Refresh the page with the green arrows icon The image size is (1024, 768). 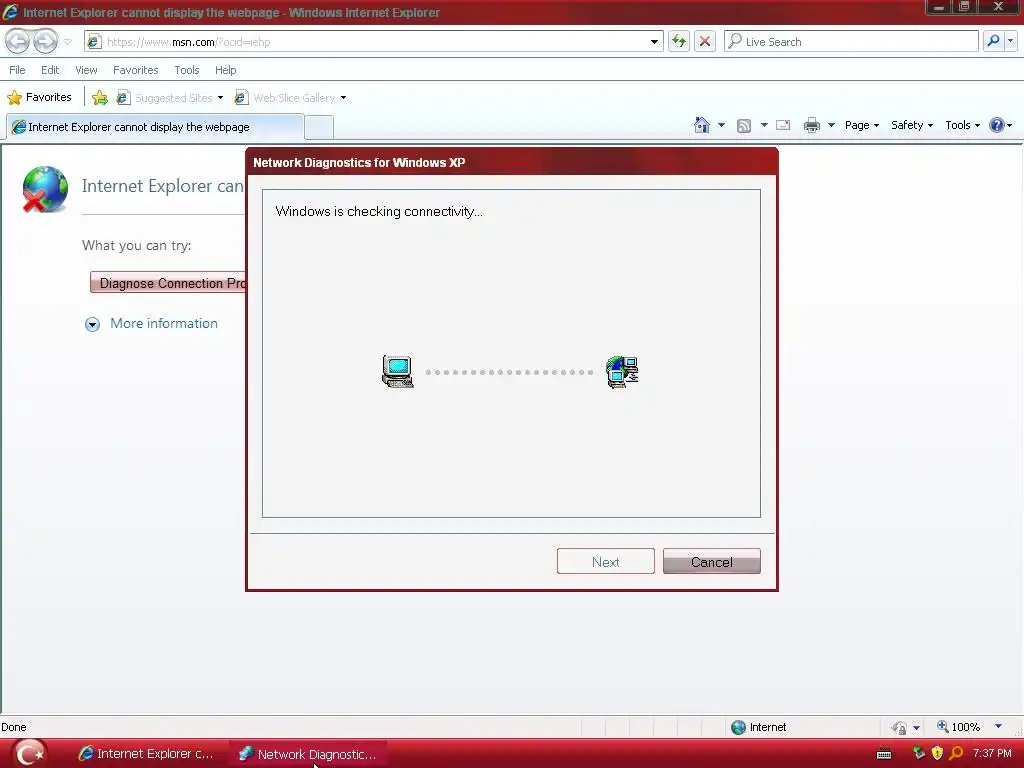pyautogui.click(x=679, y=42)
